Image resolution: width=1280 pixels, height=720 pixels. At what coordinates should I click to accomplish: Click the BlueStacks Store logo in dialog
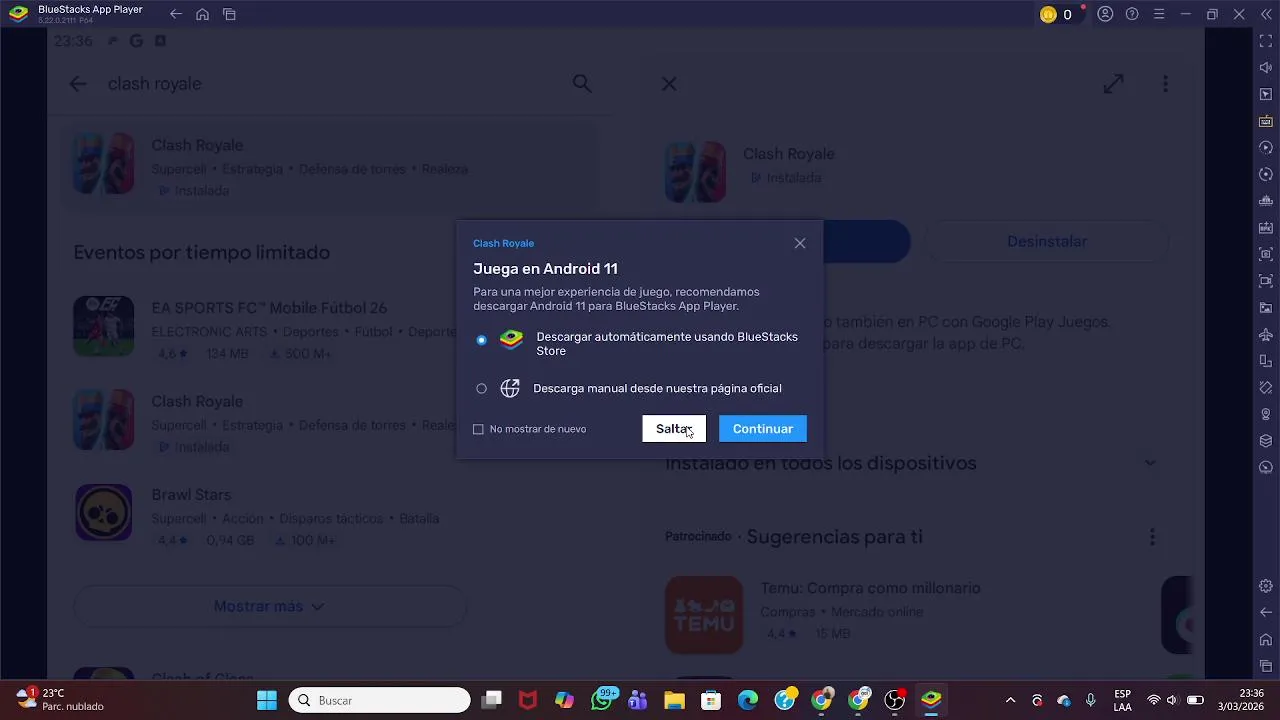coord(511,340)
